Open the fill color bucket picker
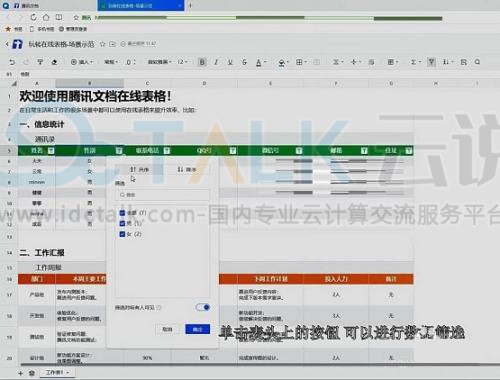Screen dimensions: 500x380 [x=283, y=62]
